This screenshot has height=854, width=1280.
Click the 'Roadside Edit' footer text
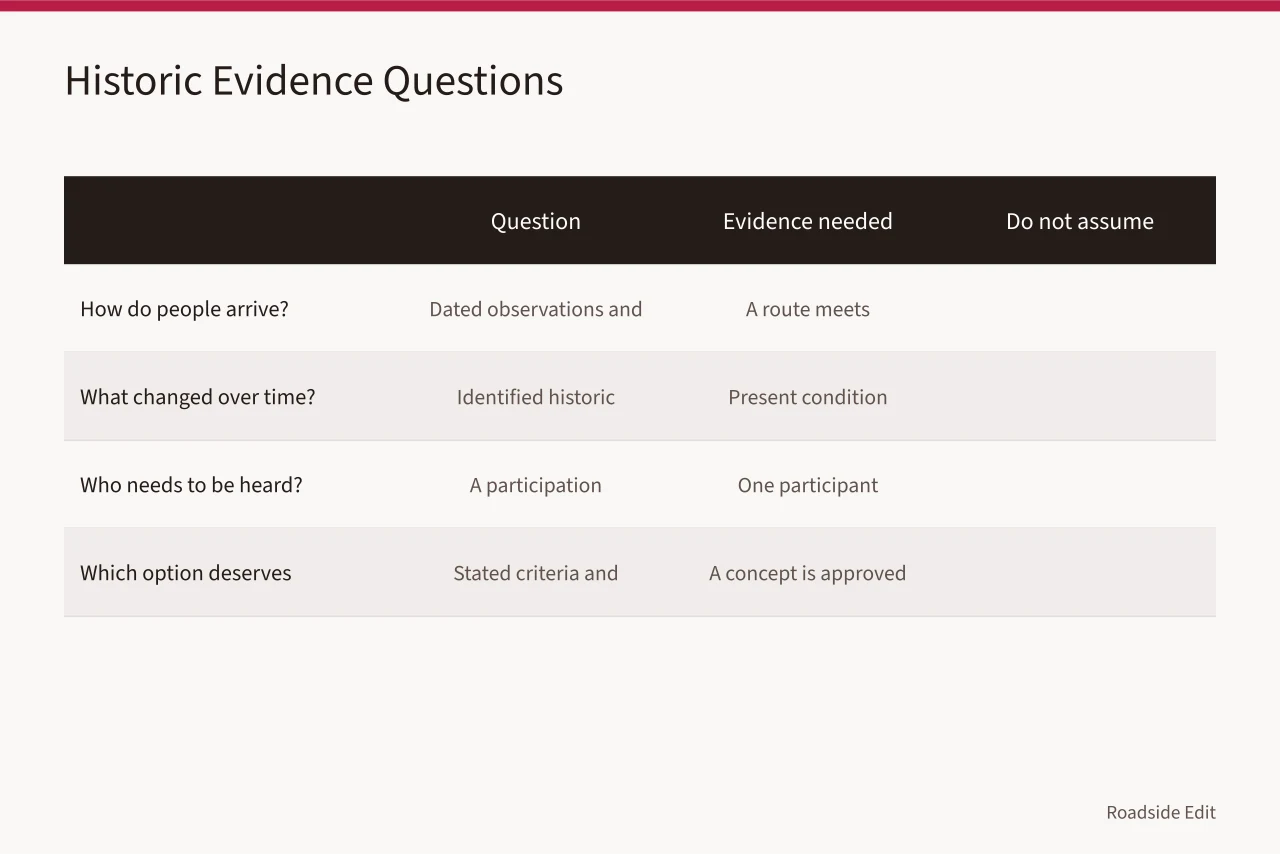(1161, 812)
